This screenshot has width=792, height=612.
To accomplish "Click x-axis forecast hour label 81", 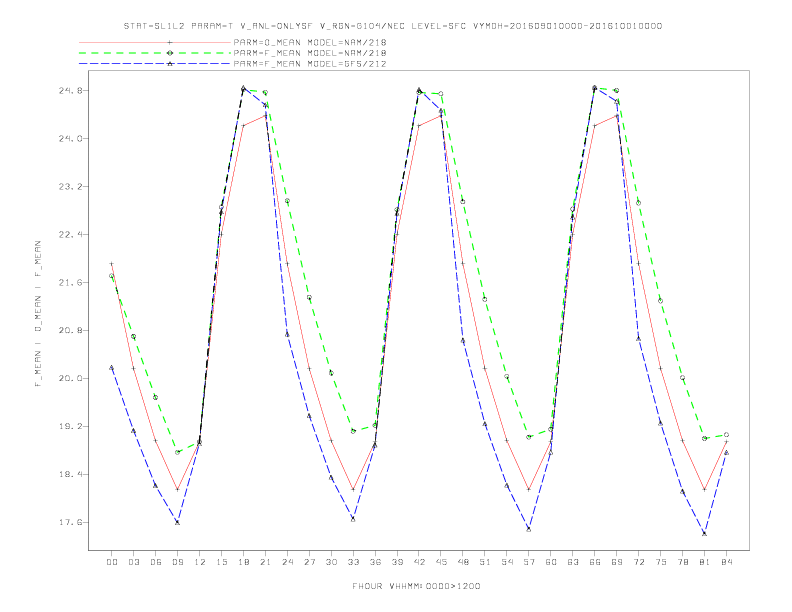I will pos(705,562).
